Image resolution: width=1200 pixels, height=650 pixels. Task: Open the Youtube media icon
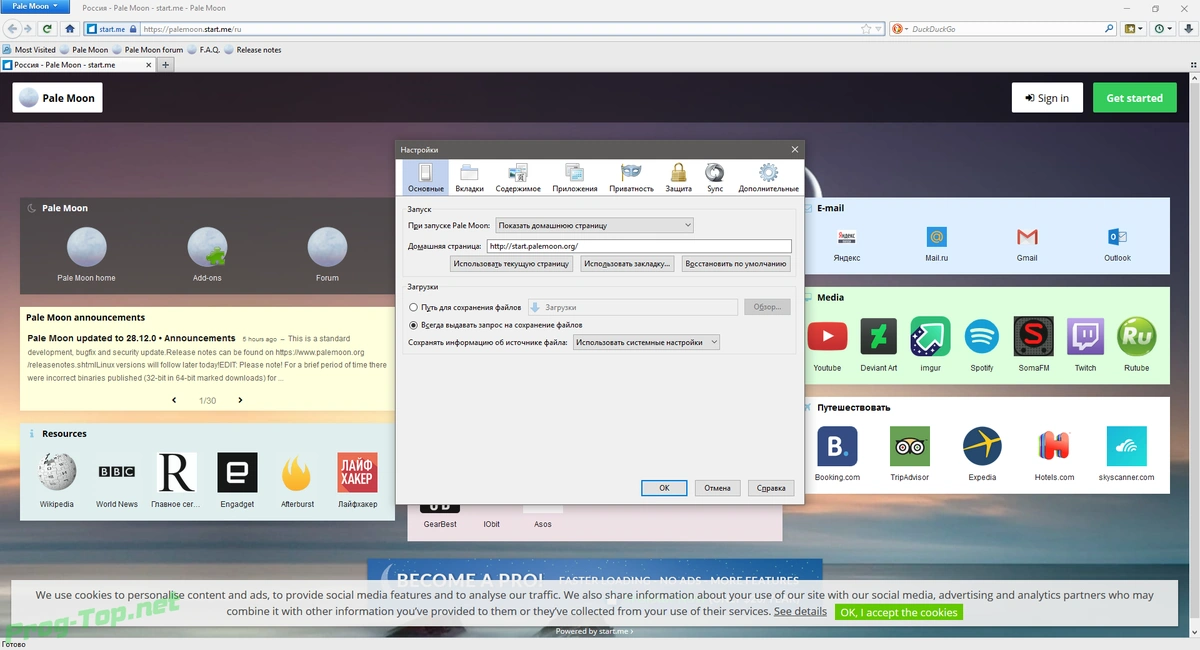(827, 337)
